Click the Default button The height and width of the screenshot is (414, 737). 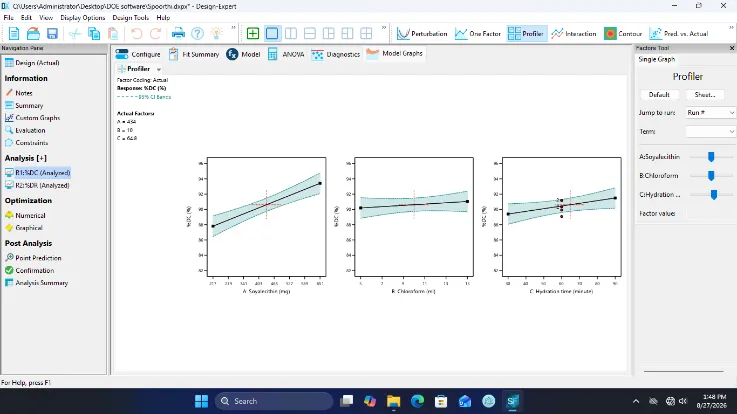tap(659, 94)
